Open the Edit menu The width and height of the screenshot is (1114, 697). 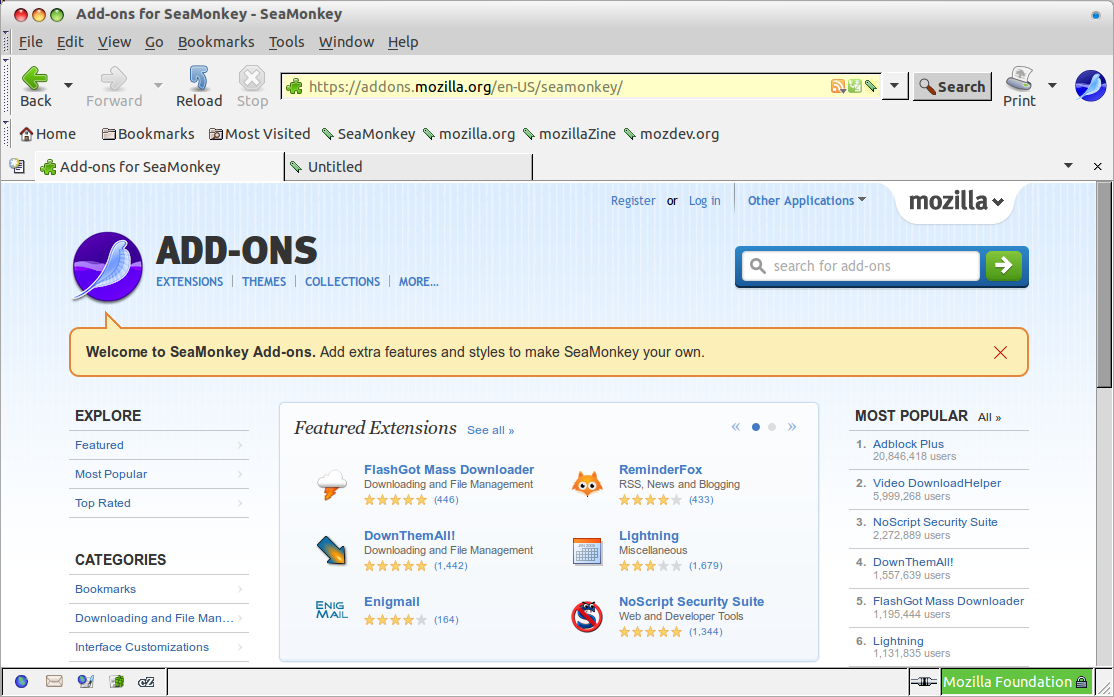point(70,42)
